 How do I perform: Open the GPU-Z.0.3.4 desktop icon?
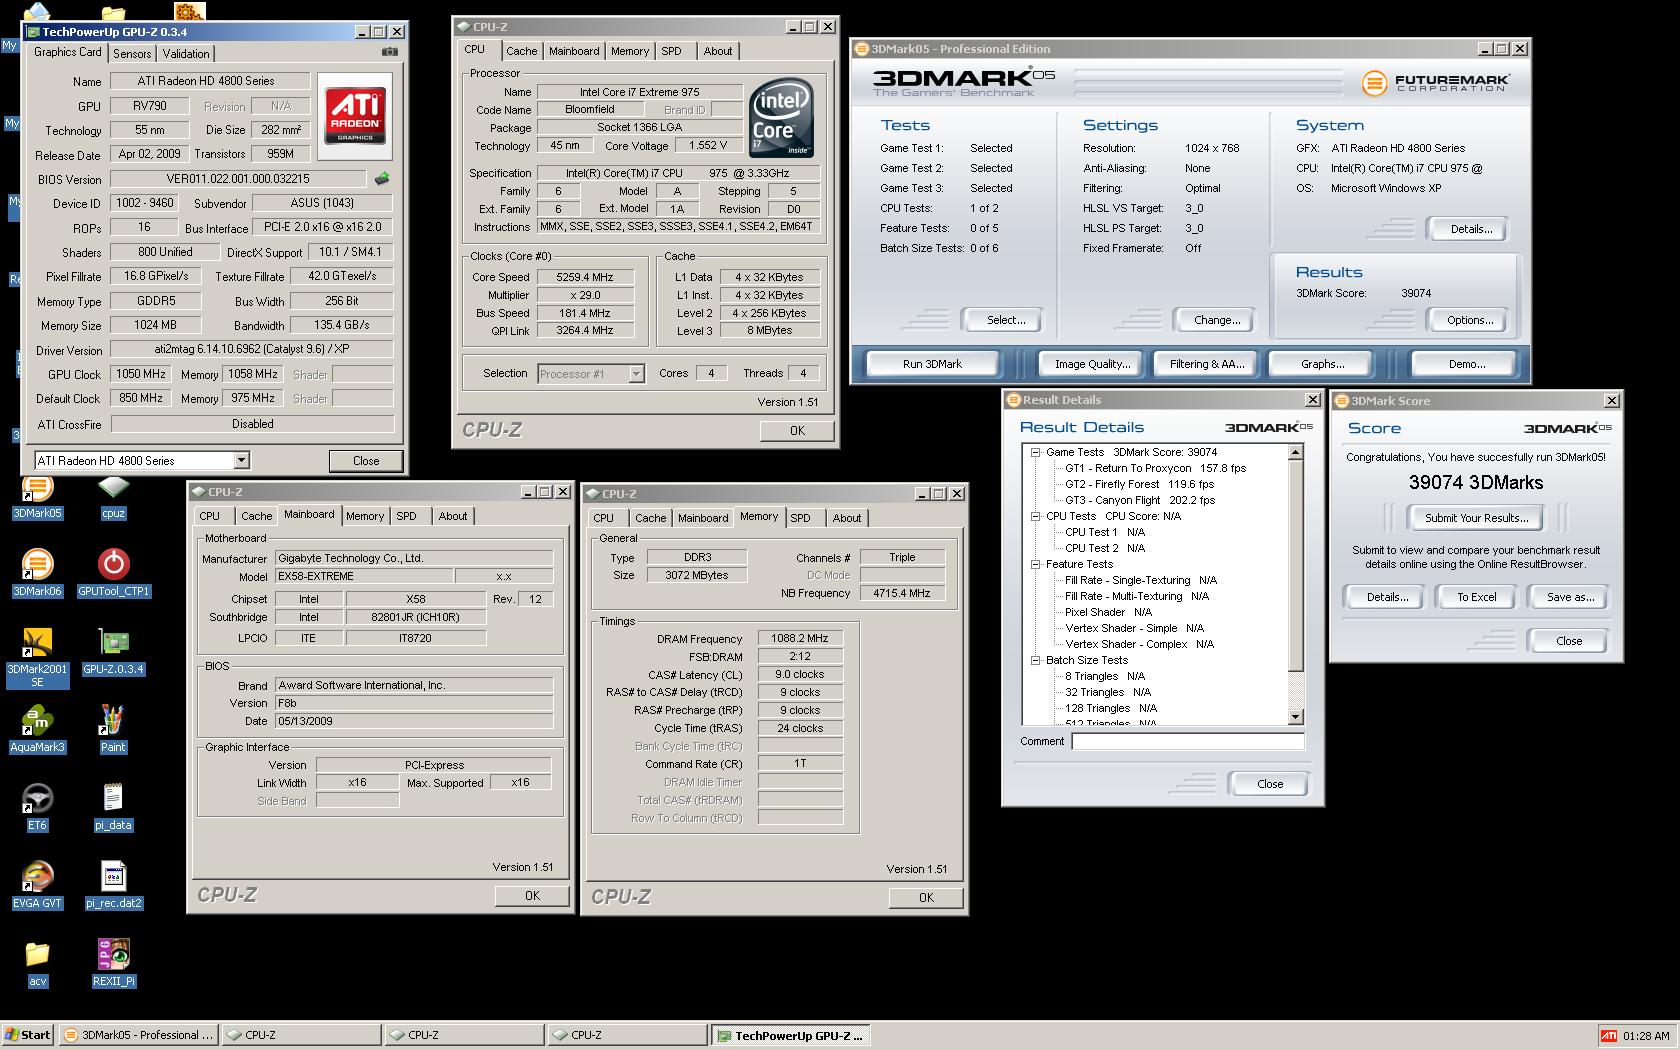coord(113,651)
